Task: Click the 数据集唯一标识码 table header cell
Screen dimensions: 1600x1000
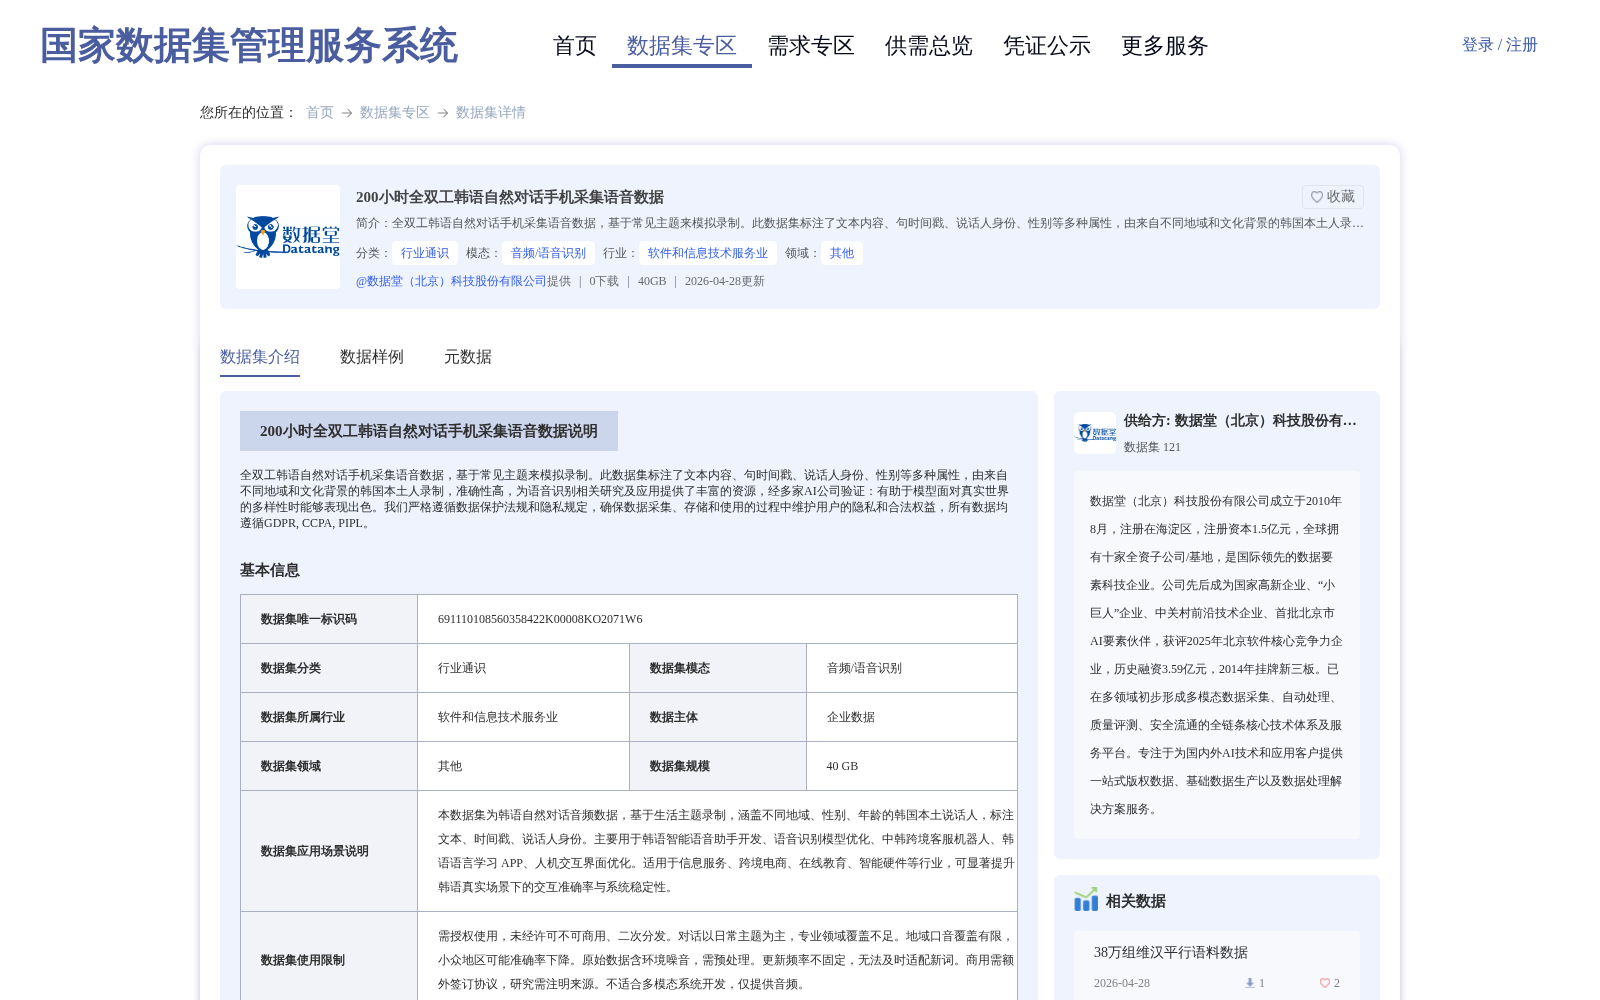Action: click(x=329, y=619)
